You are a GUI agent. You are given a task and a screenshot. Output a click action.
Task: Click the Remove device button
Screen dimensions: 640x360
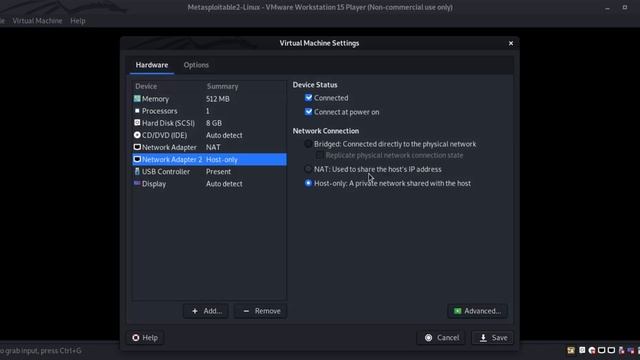coord(261,311)
